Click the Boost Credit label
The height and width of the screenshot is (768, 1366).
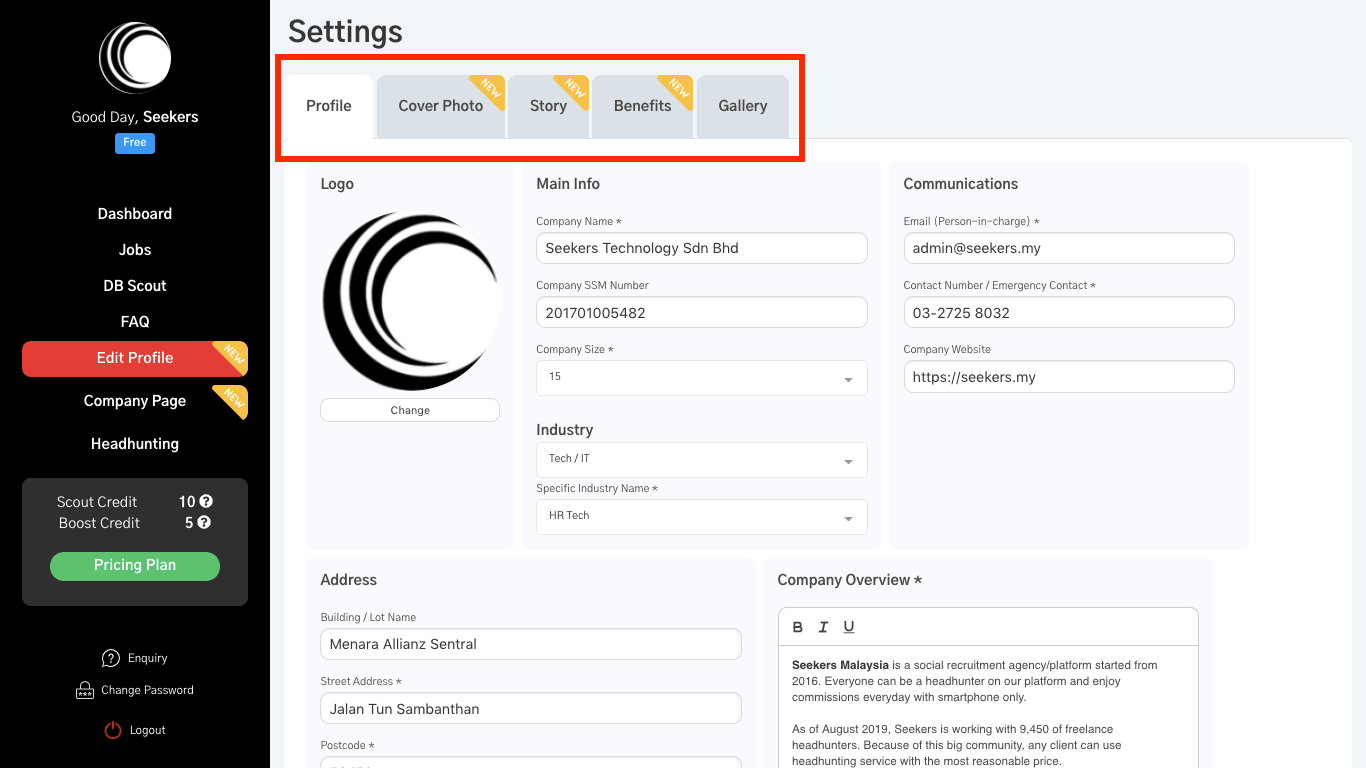click(99, 523)
